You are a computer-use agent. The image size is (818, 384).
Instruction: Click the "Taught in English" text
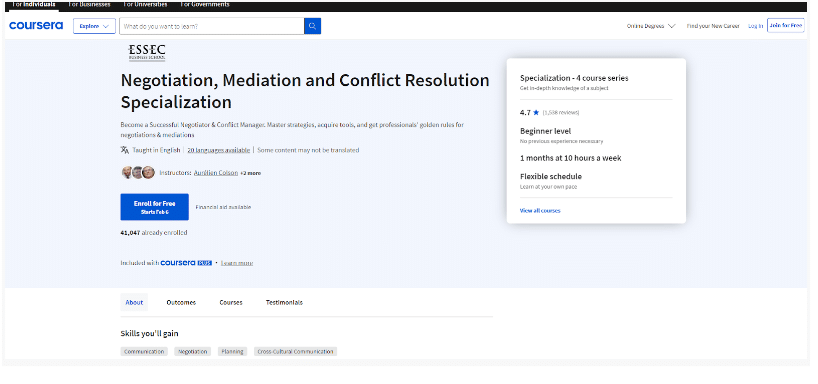coord(156,150)
